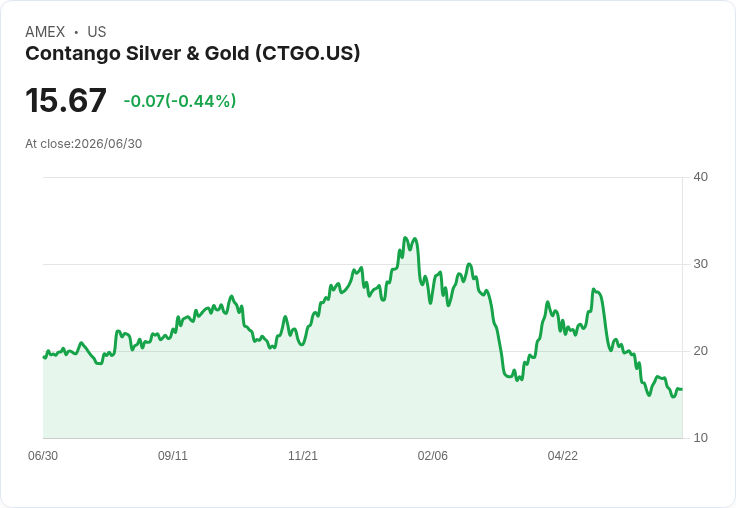
Task: Click the At close:2026/06/30 timestamp
Action: (x=84, y=144)
